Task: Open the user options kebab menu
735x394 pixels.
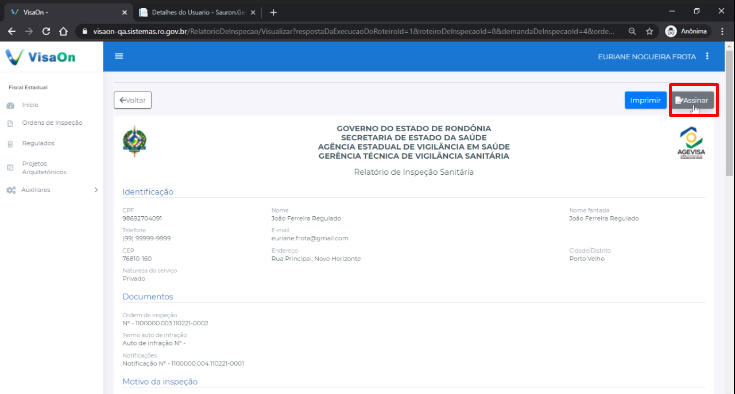Action: pos(707,56)
